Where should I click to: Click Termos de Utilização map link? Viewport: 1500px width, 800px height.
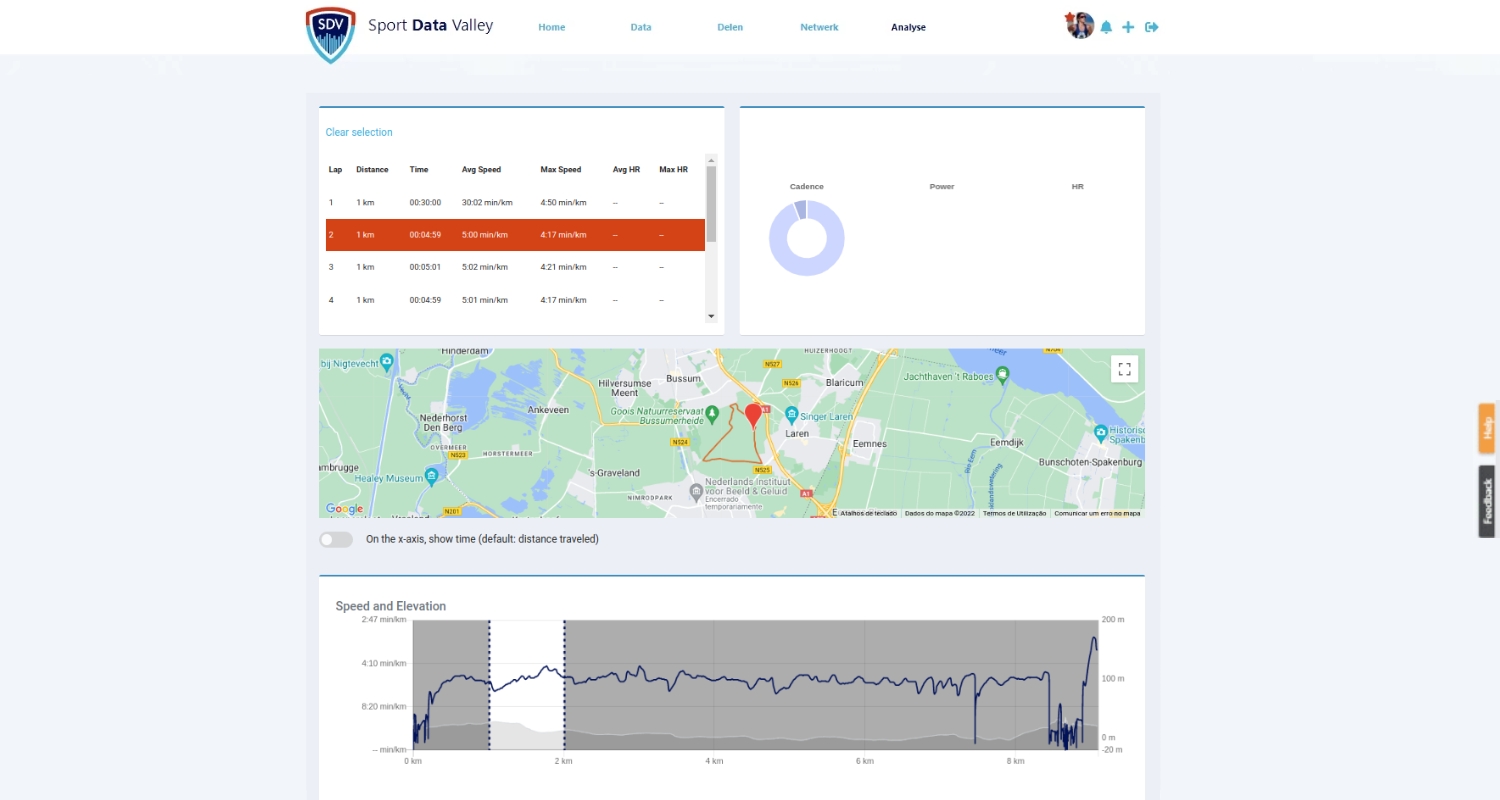pyautogui.click(x=1014, y=513)
